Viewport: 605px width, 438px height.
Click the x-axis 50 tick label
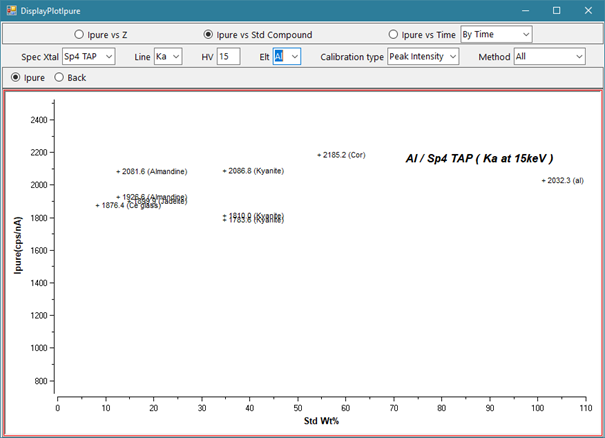click(297, 408)
